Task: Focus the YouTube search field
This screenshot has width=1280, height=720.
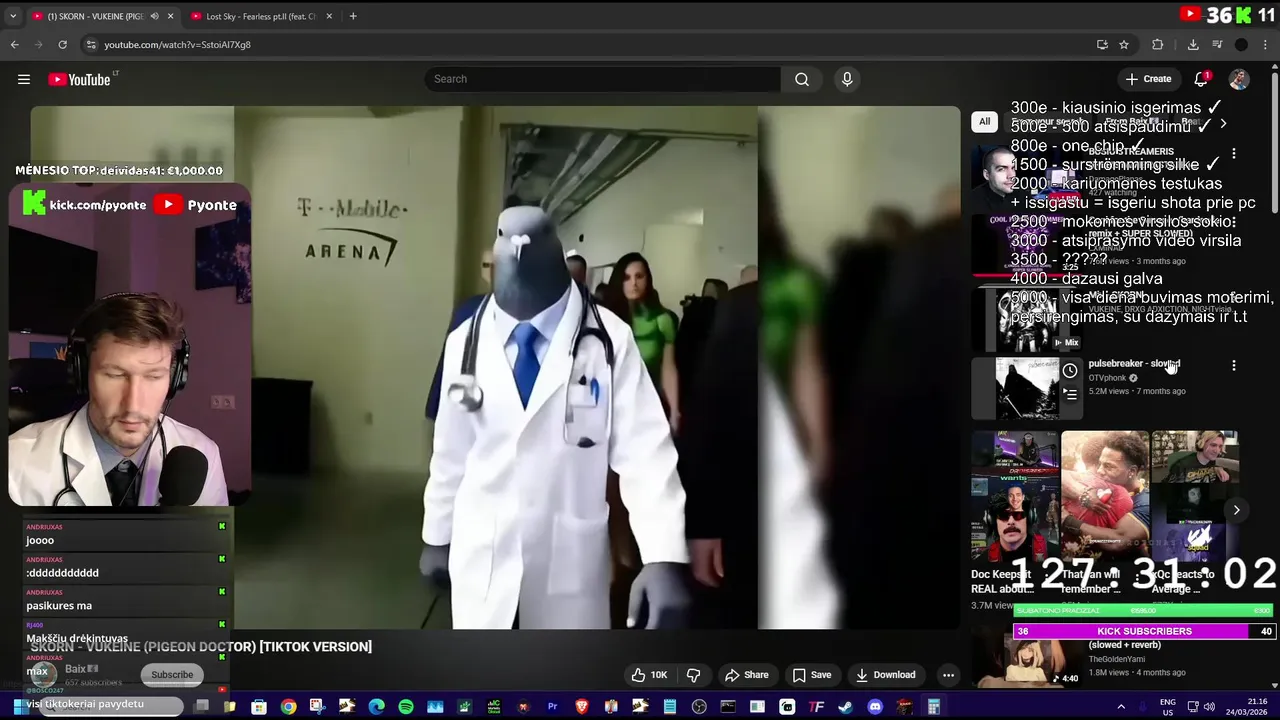Action: coord(603,79)
